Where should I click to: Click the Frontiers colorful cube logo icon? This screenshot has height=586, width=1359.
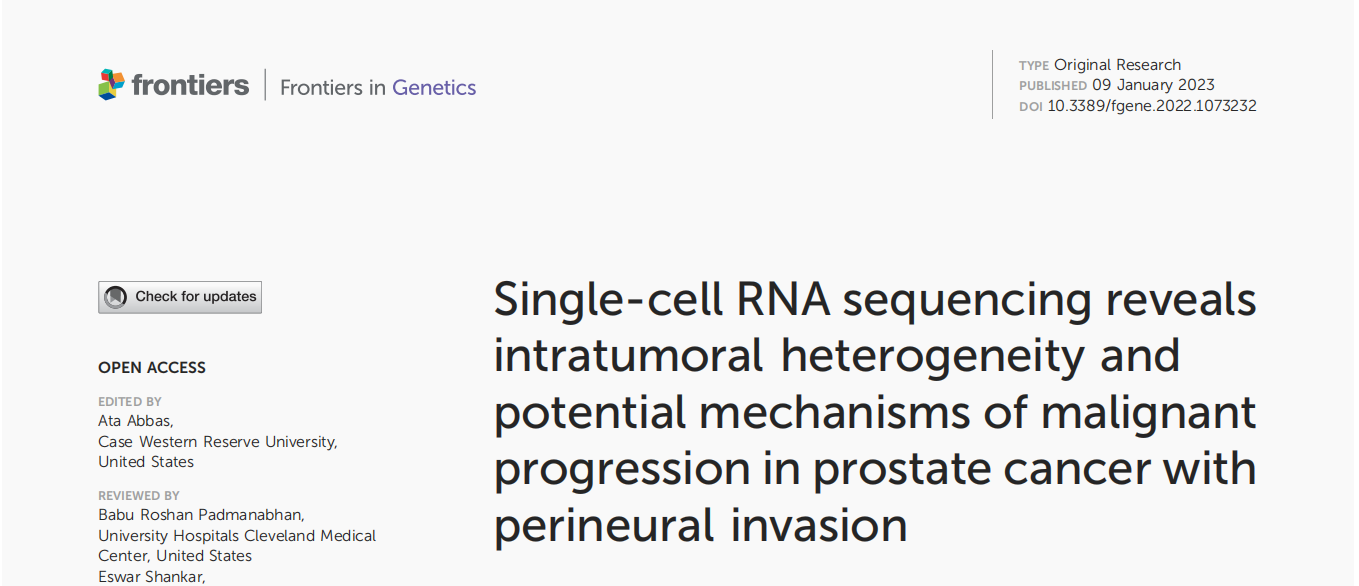click(112, 85)
